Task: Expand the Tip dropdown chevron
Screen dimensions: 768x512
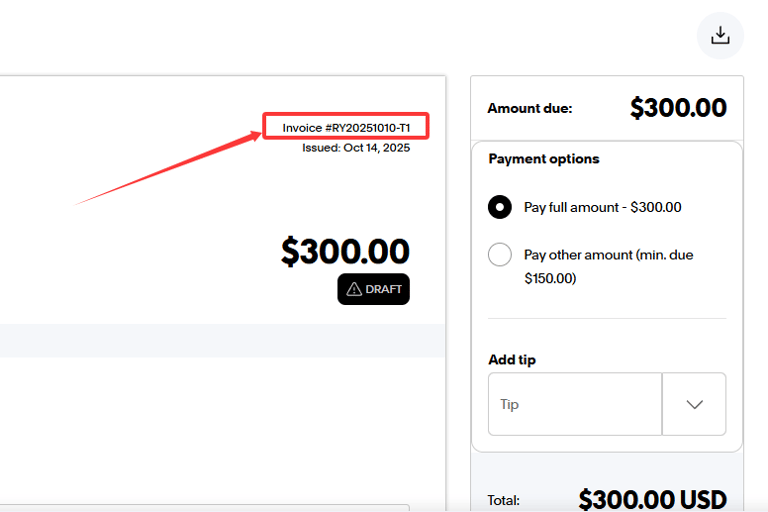Action: tap(694, 404)
